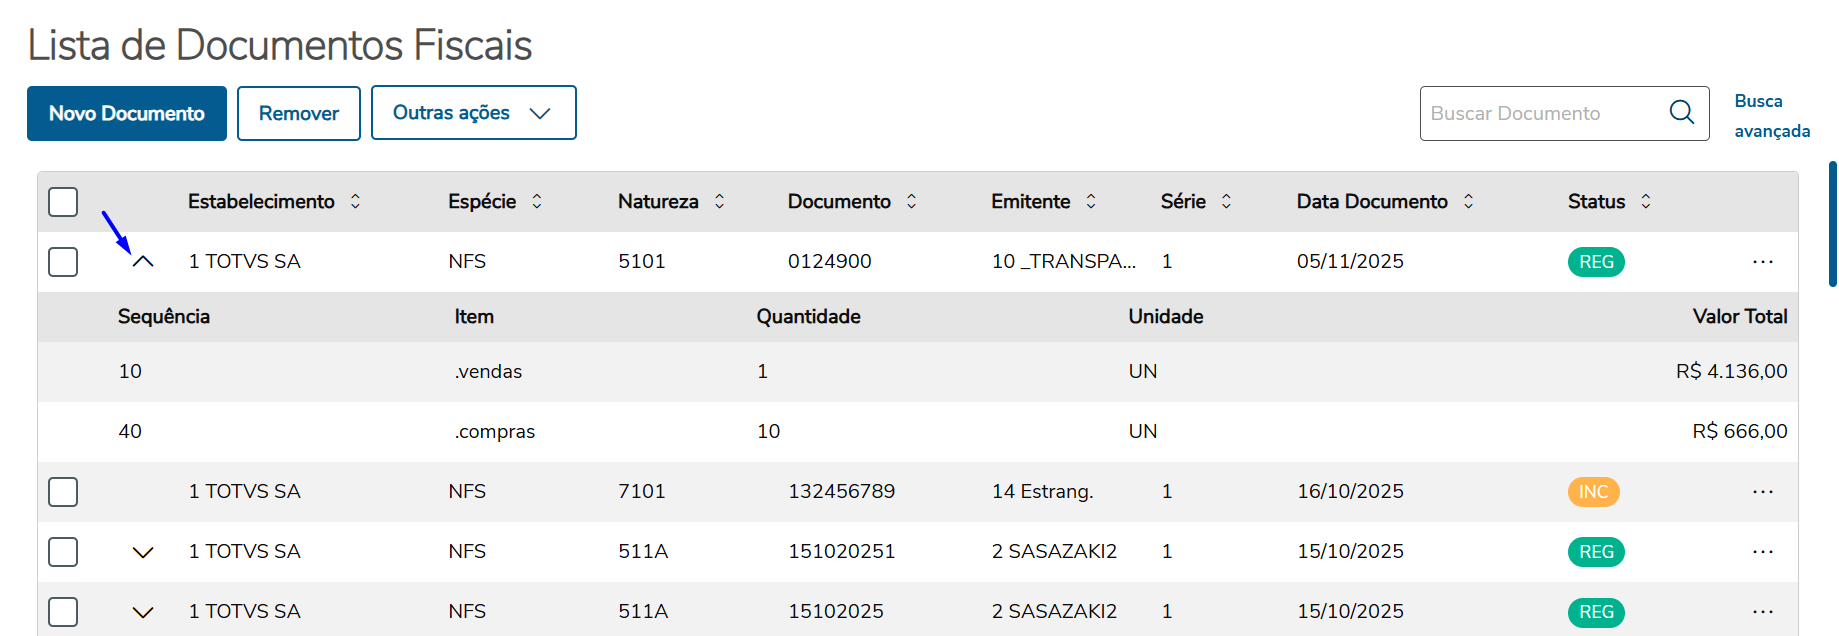Open more options for document 132456789
The image size is (1839, 636).
1763,492
